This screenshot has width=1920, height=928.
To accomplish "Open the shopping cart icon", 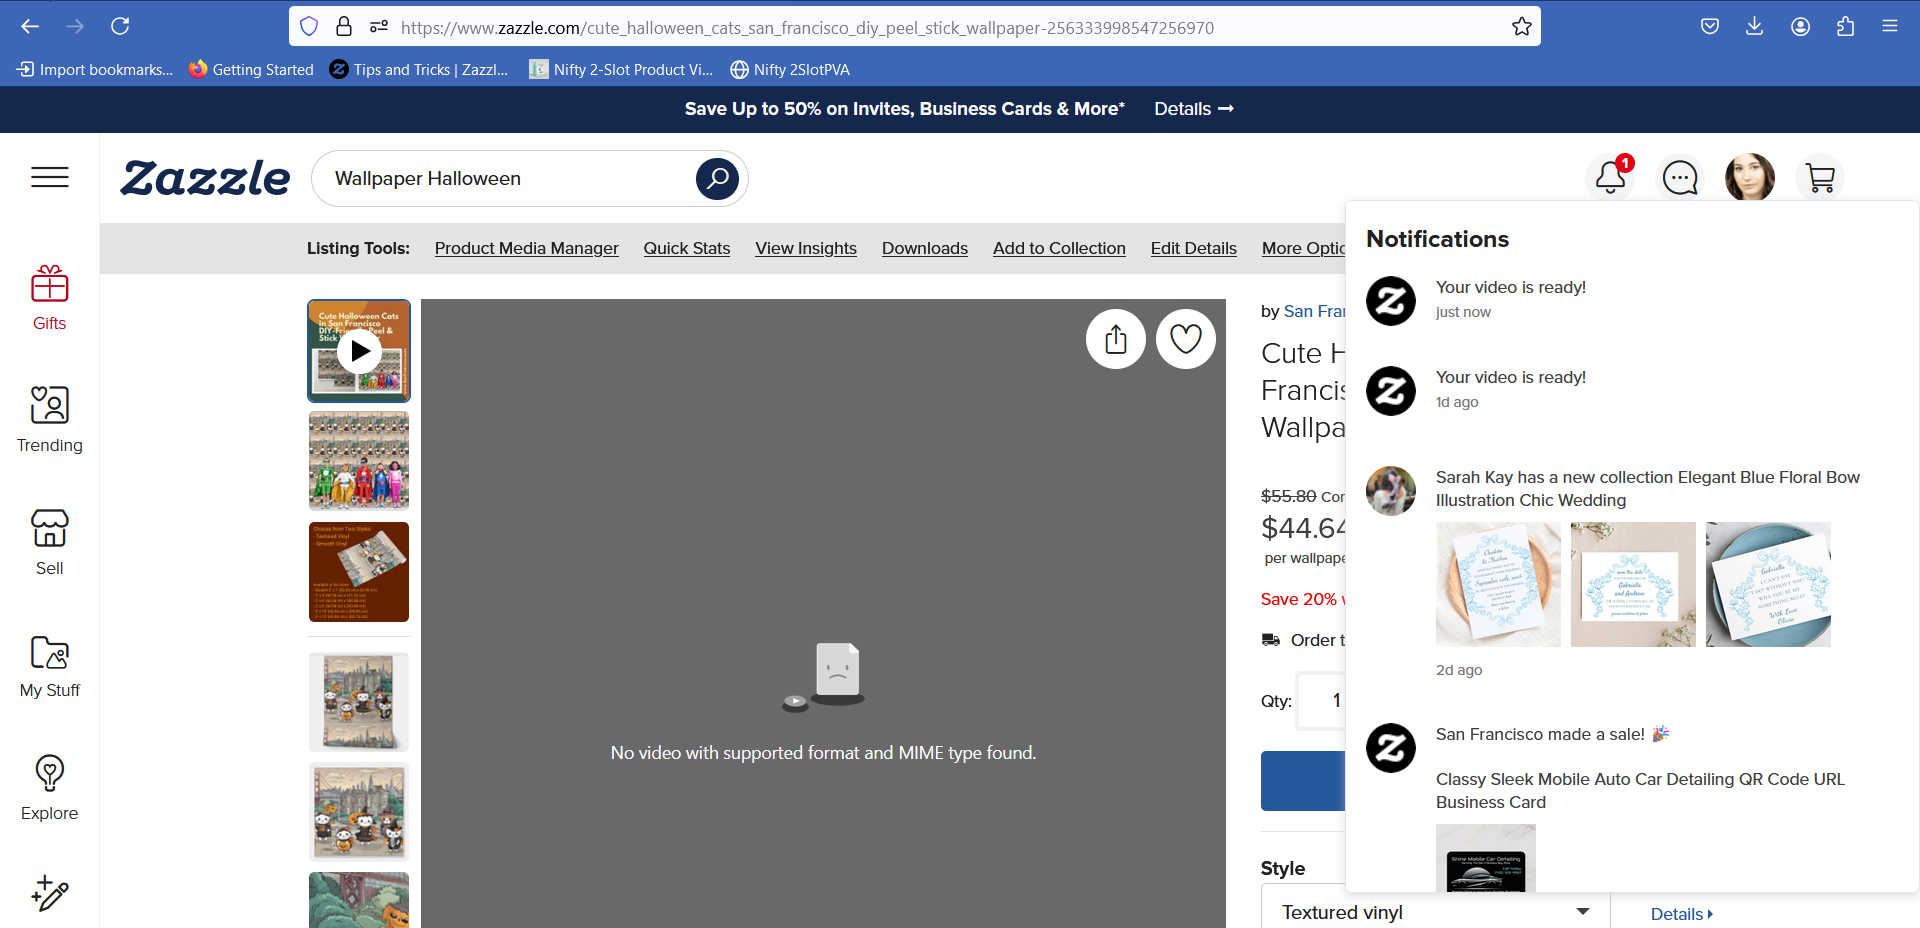I will (x=1820, y=178).
